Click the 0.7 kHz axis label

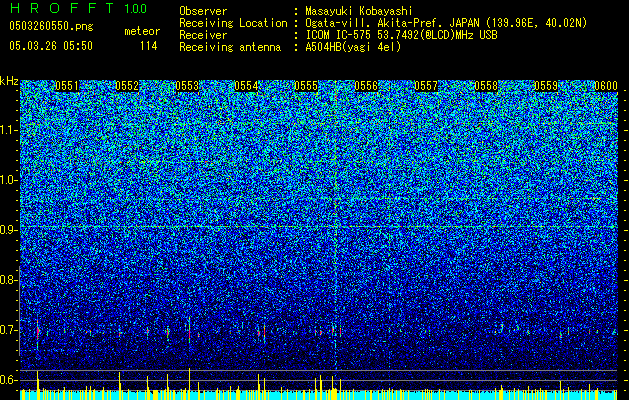pyautogui.click(x=8, y=329)
